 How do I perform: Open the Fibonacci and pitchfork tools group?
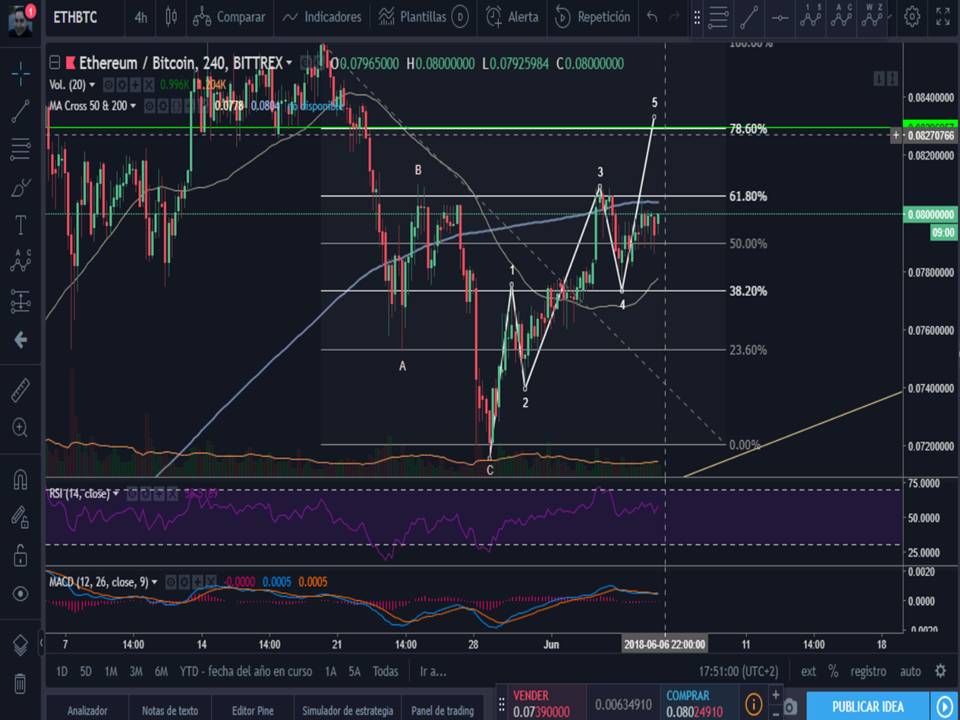(20, 149)
